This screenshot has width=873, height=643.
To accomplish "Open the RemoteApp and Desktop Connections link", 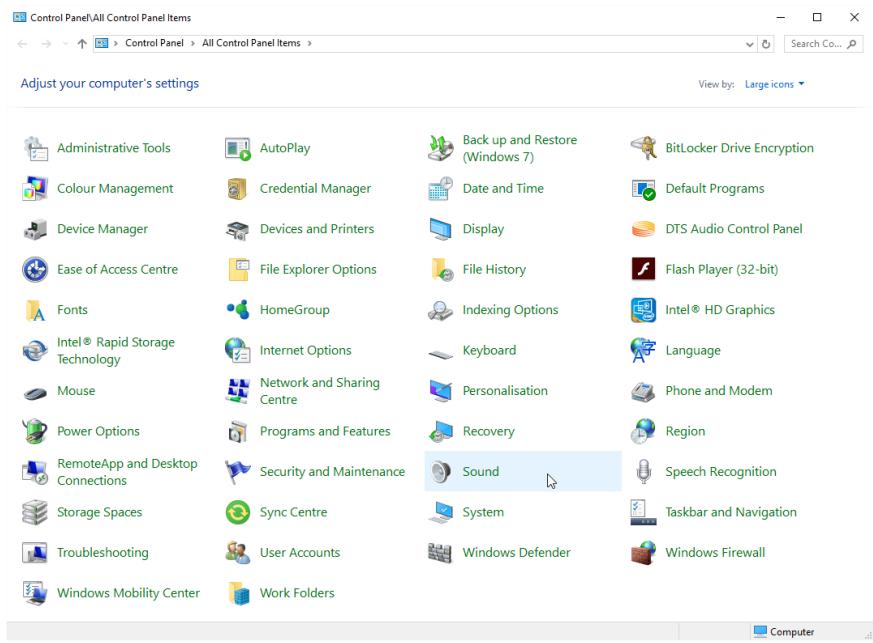I will (127, 472).
